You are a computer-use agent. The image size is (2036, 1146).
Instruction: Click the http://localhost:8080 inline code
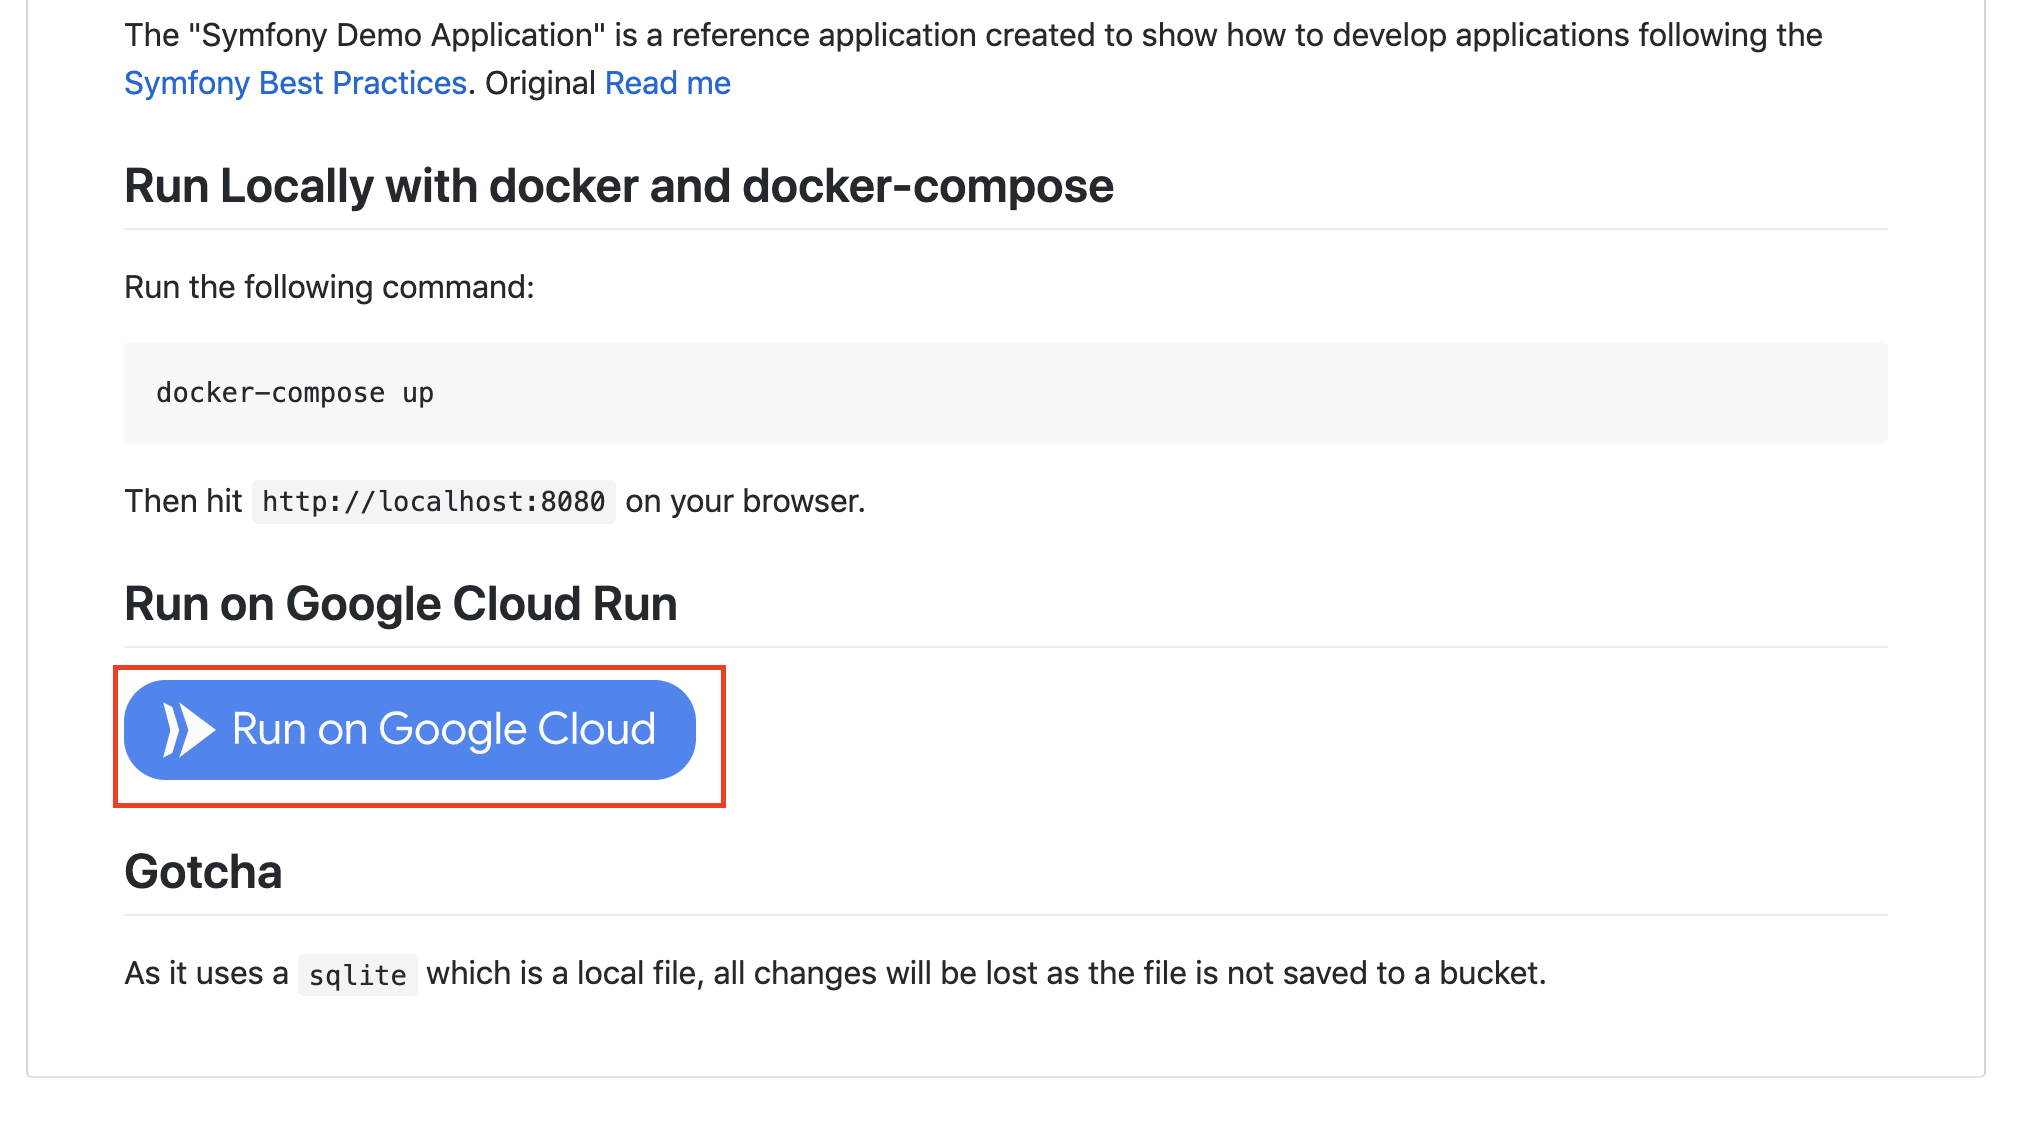click(x=433, y=501)
